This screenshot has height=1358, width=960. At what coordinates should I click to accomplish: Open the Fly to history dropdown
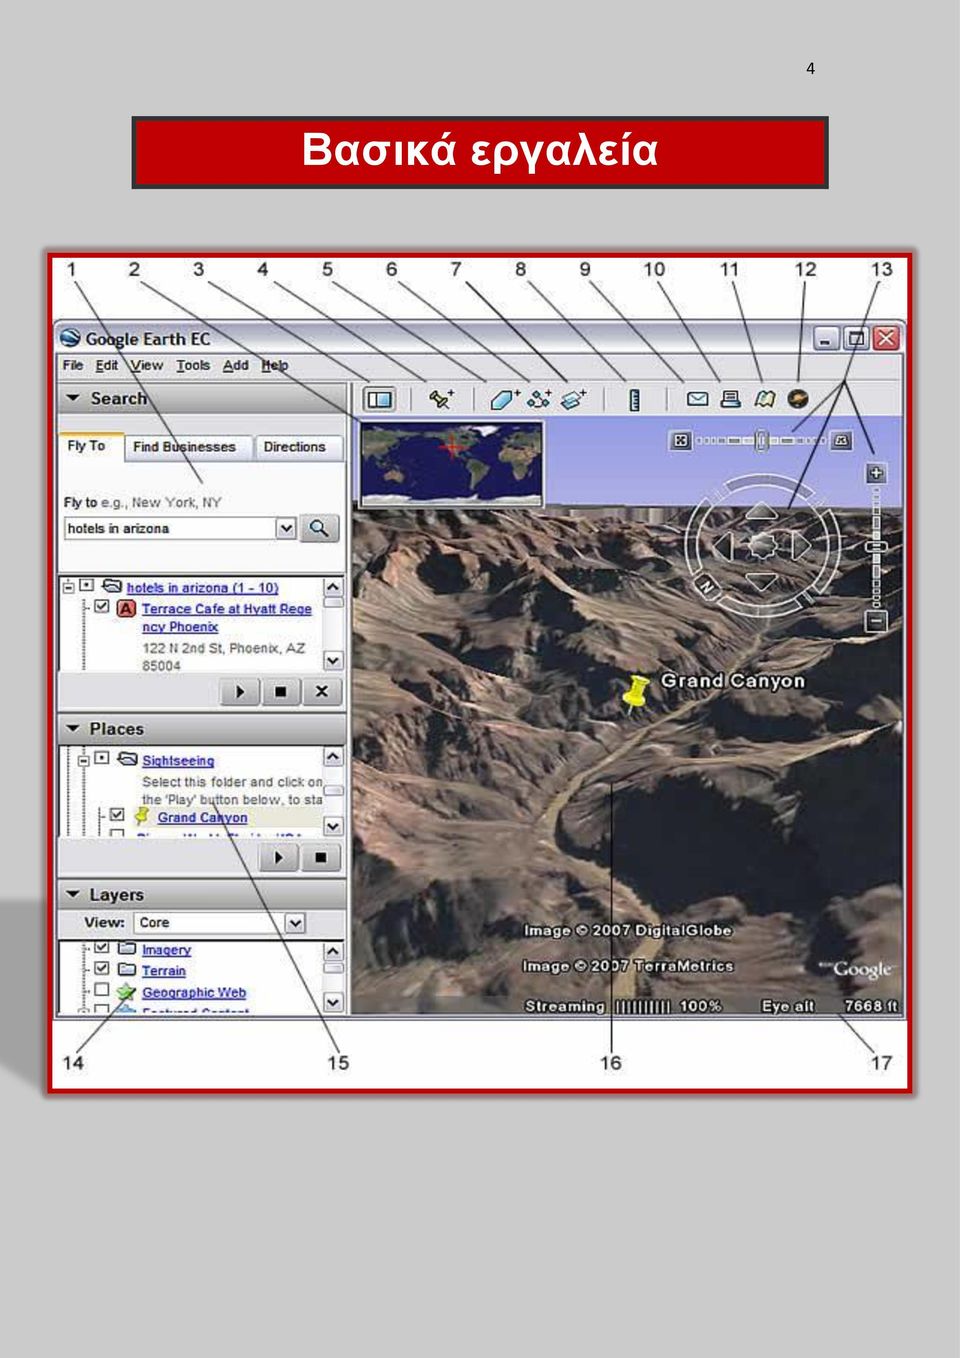coord(286,528)
